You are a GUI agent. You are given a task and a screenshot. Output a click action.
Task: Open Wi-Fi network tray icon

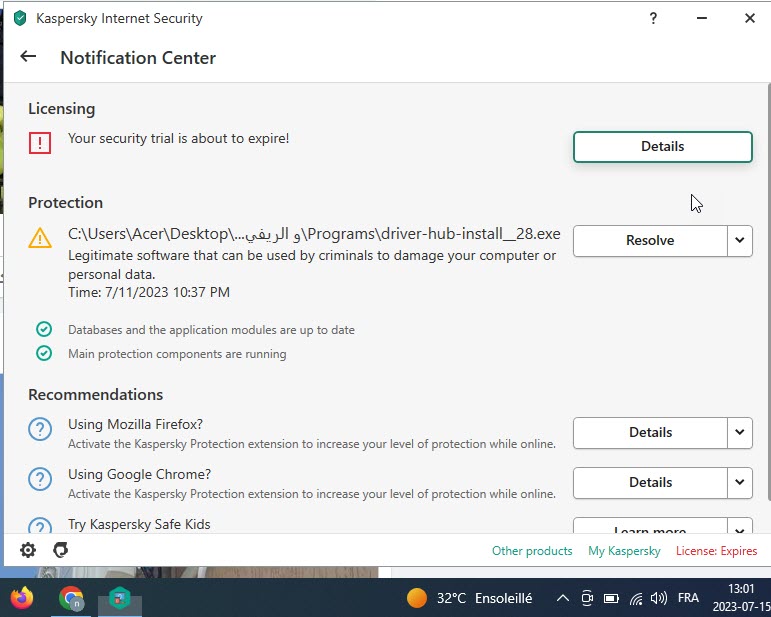point(636,598)
